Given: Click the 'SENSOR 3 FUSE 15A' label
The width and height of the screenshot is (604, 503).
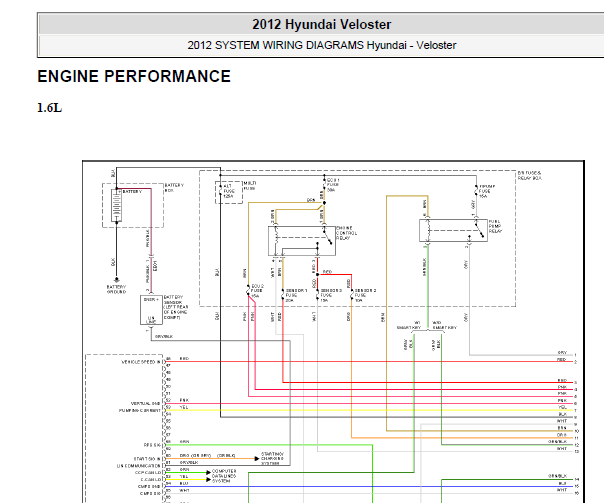Looking at the screenshot, I should click(331, 295).
